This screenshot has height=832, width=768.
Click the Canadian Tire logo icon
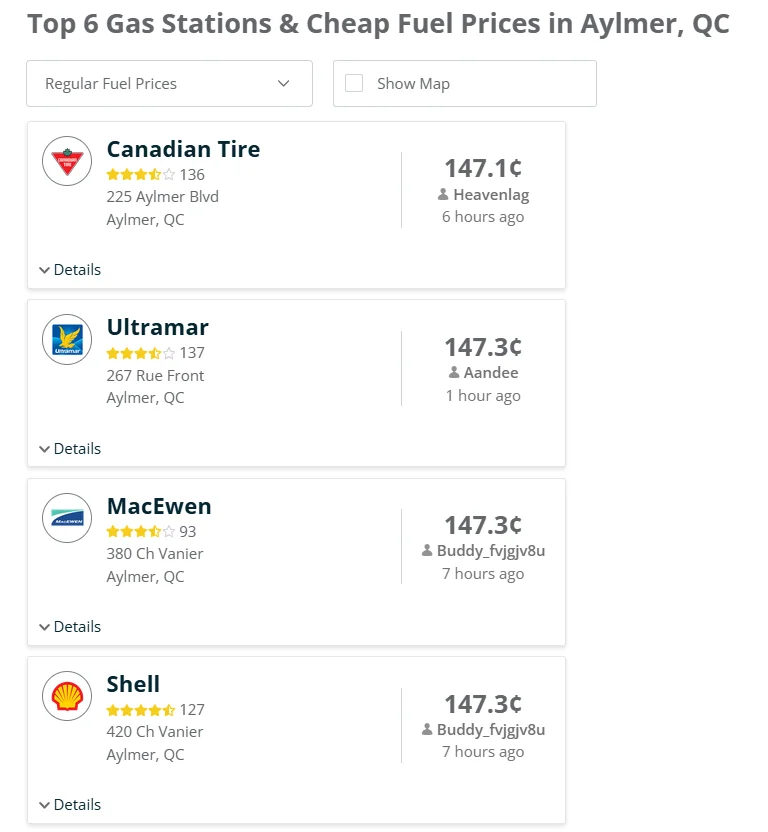(67, 161)
